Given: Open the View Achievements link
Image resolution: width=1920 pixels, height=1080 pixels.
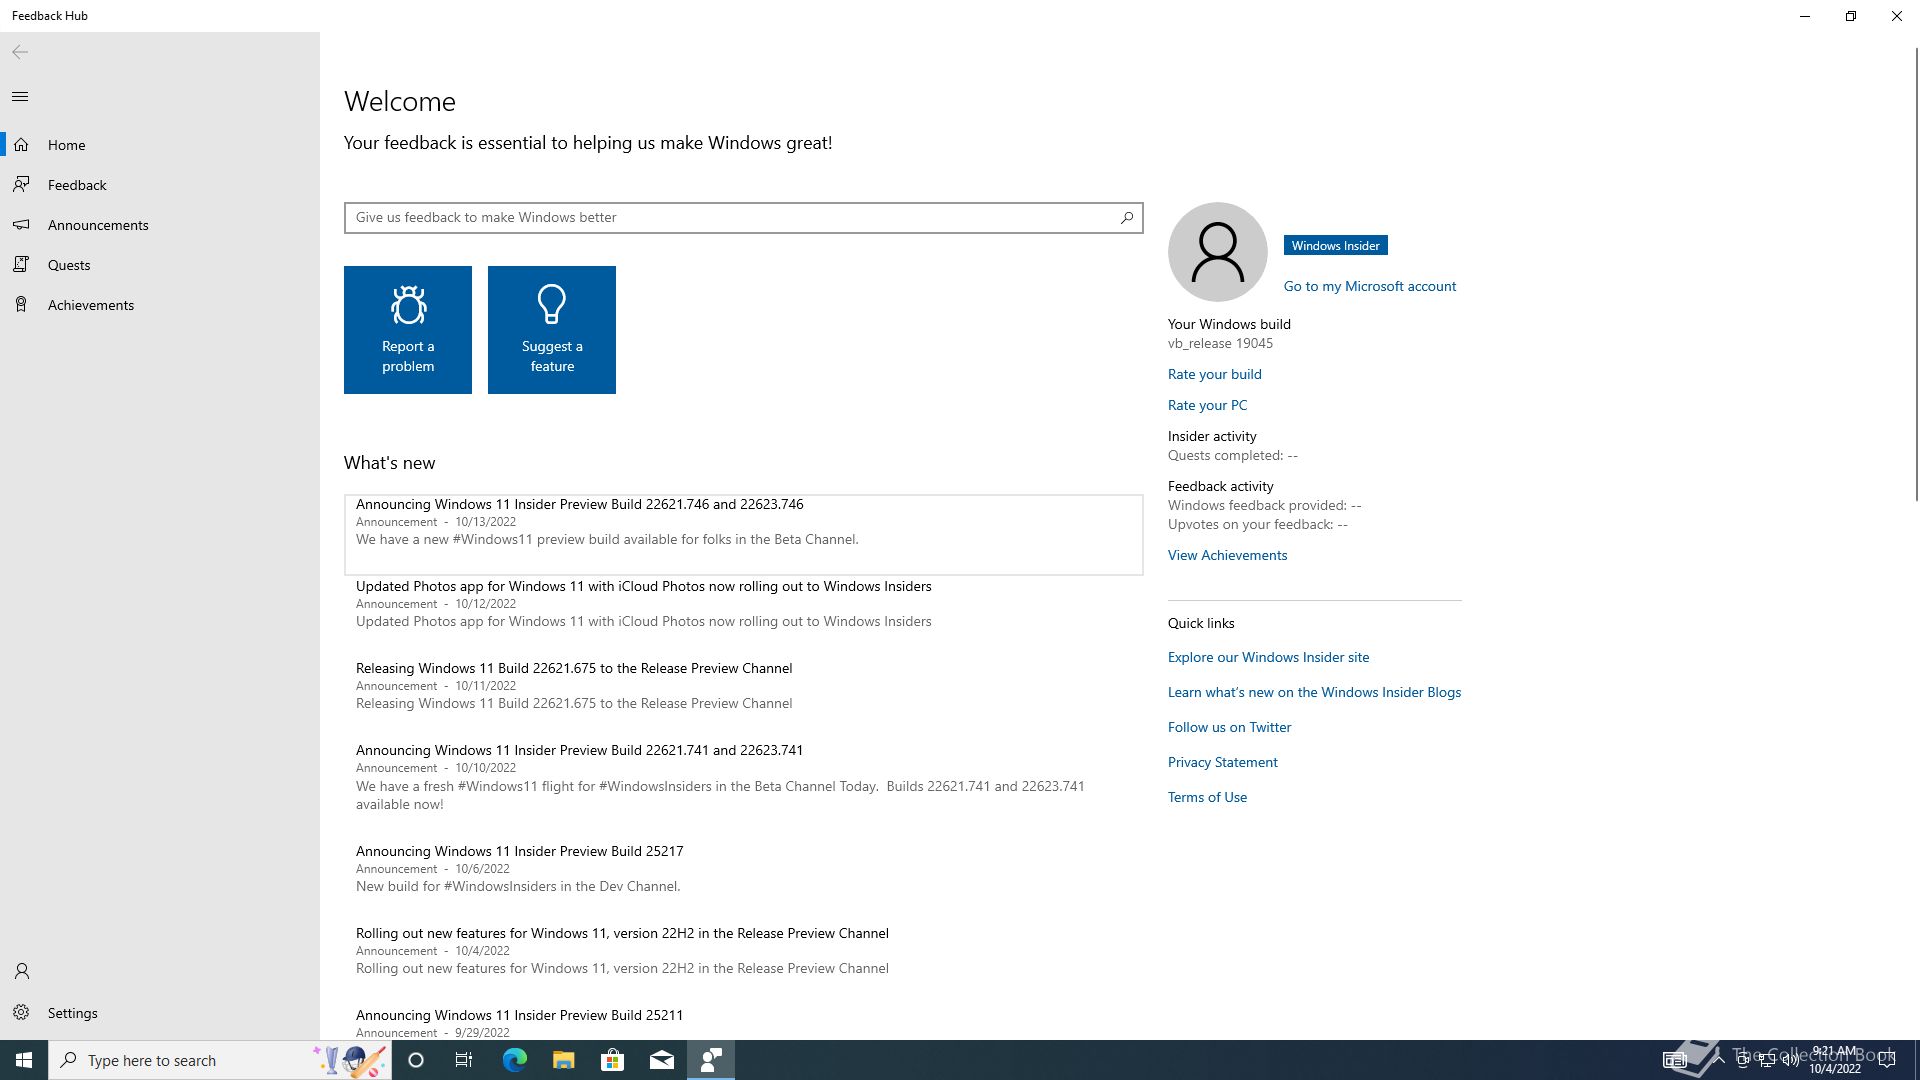Looking at the screenshot, I should (1228, 555).
